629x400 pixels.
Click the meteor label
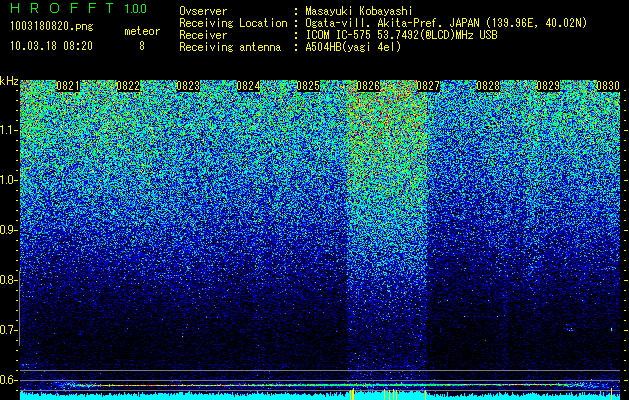coord(142,31)
